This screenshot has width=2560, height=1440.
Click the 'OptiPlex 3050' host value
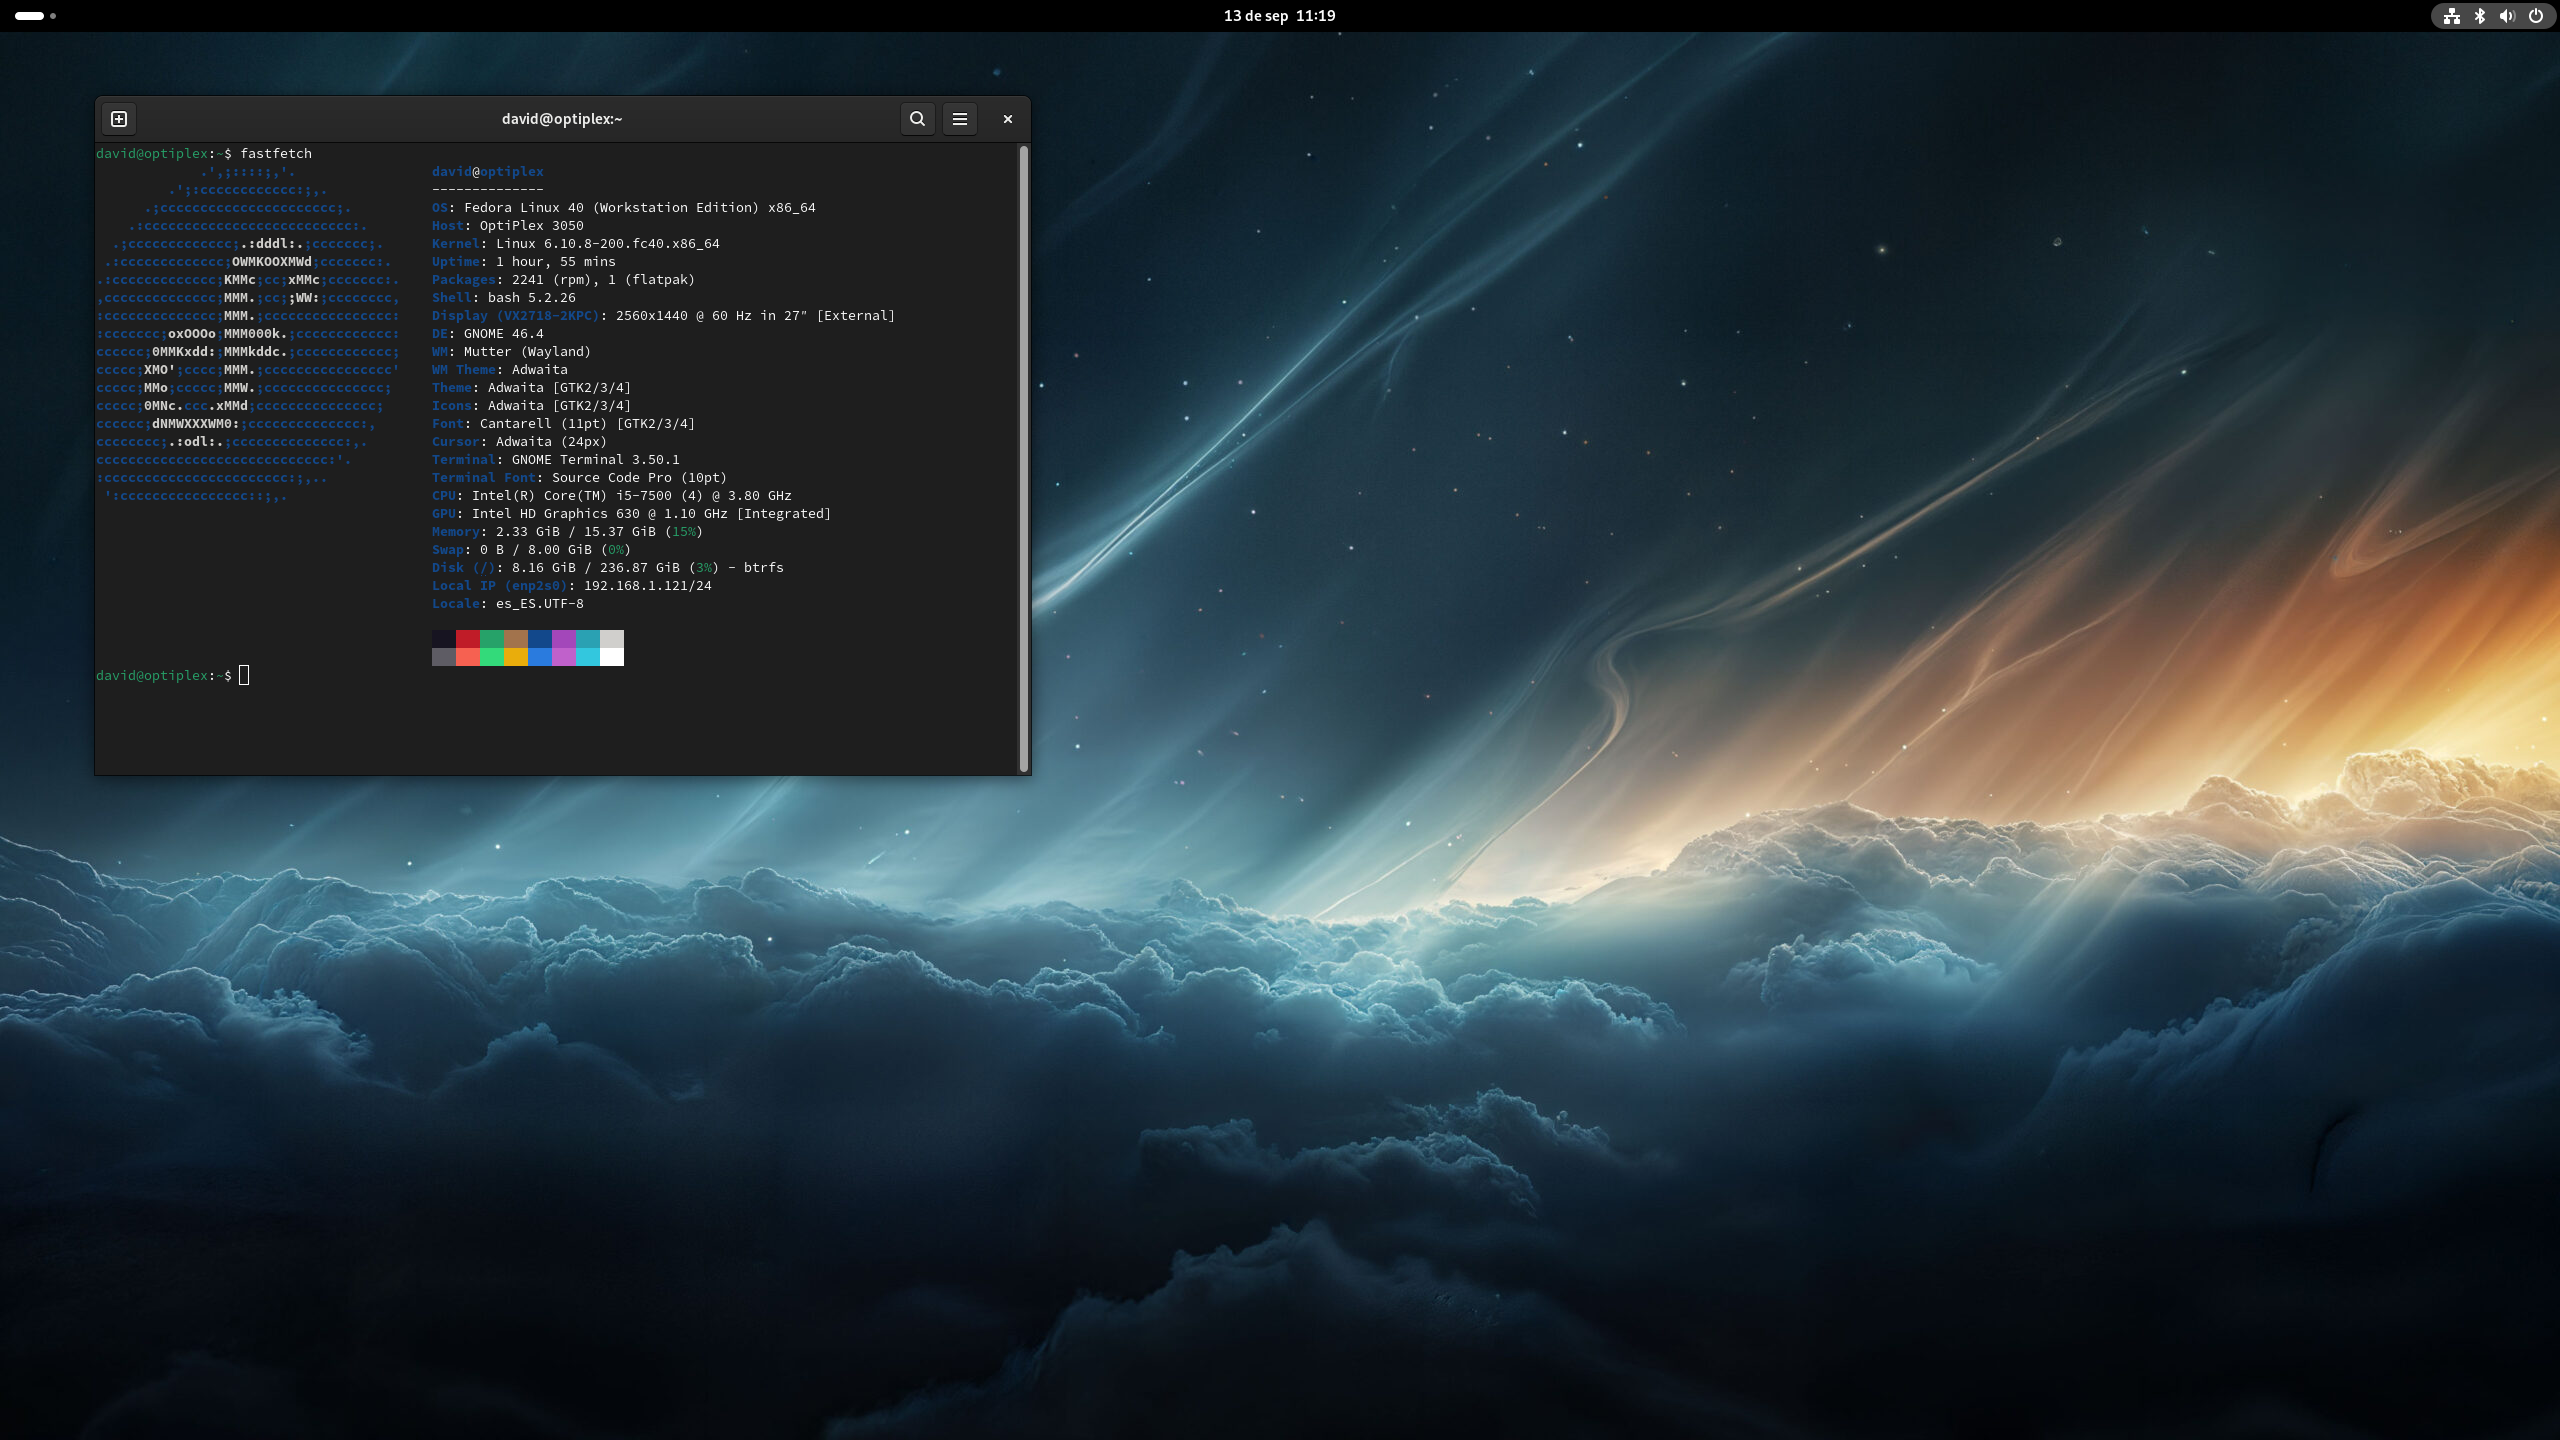coord(532,226)
